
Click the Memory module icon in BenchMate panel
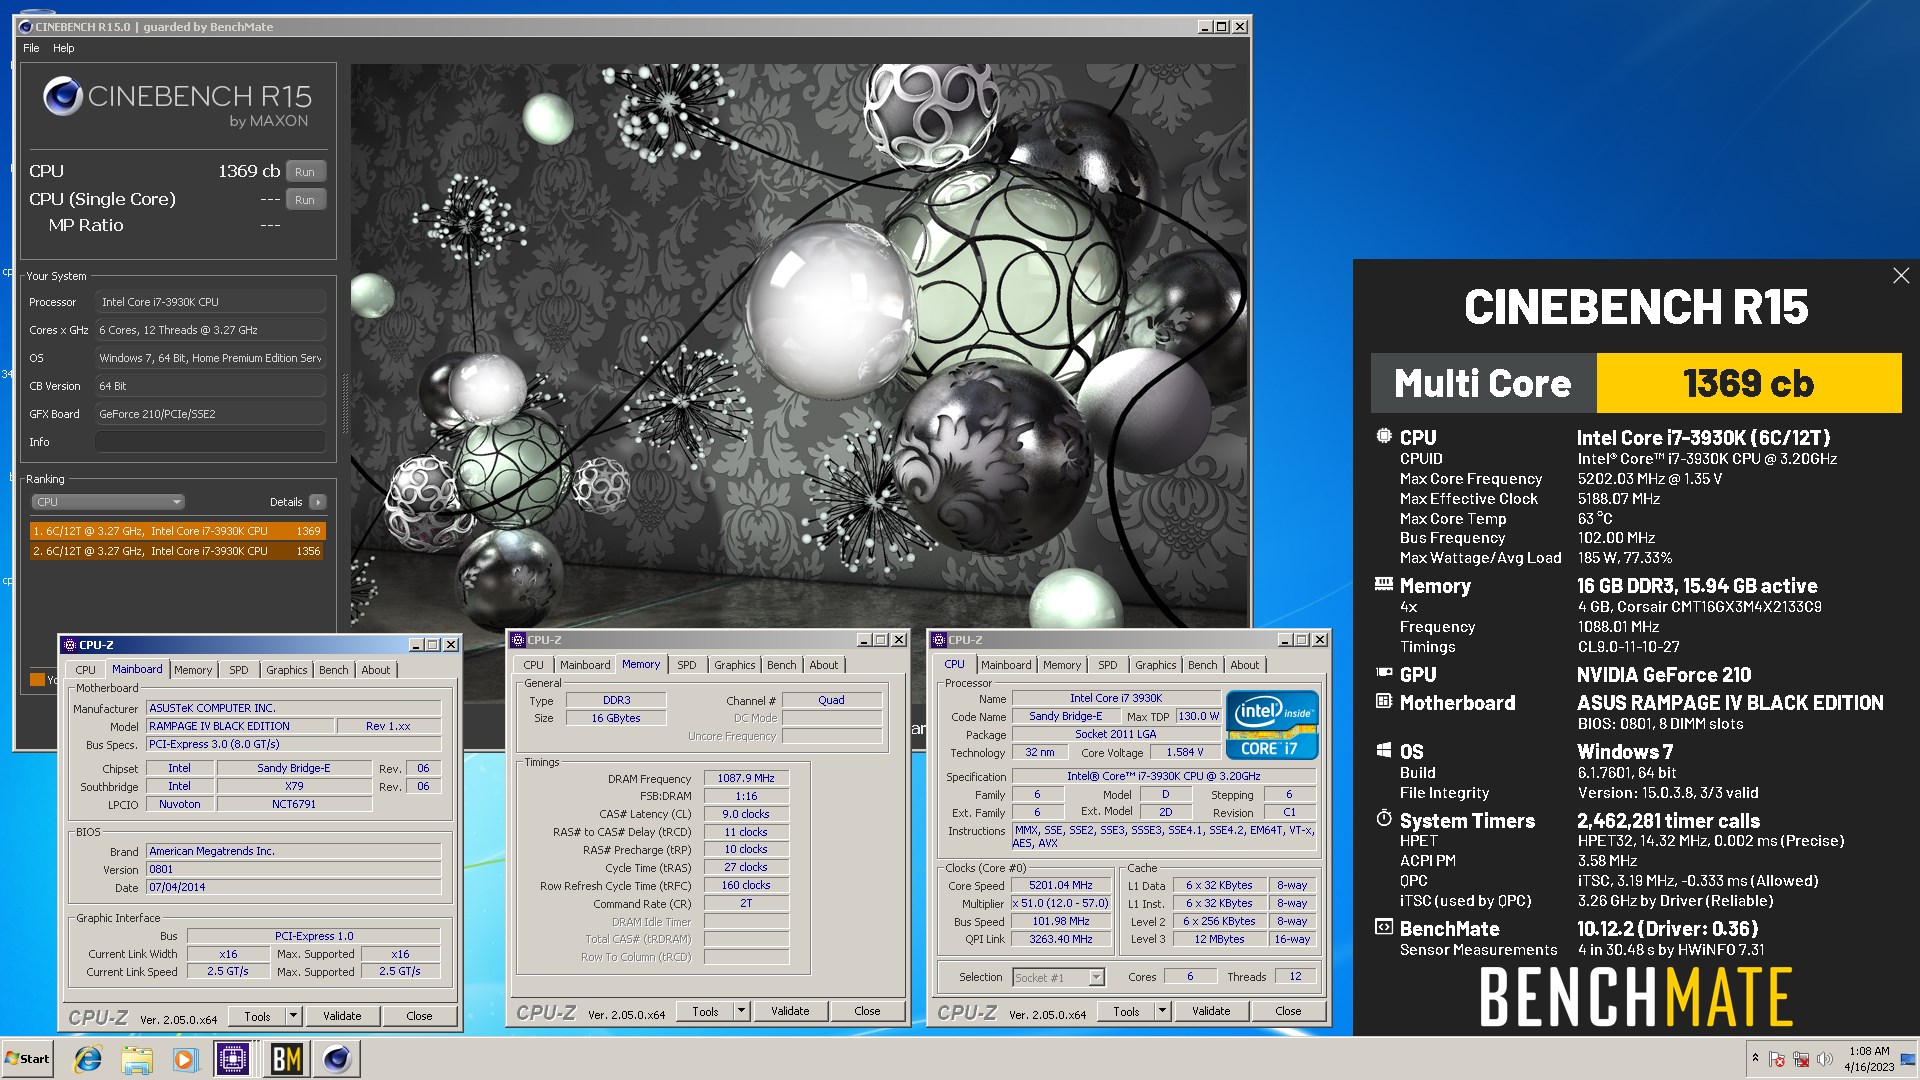click(x=1384, y=583)
